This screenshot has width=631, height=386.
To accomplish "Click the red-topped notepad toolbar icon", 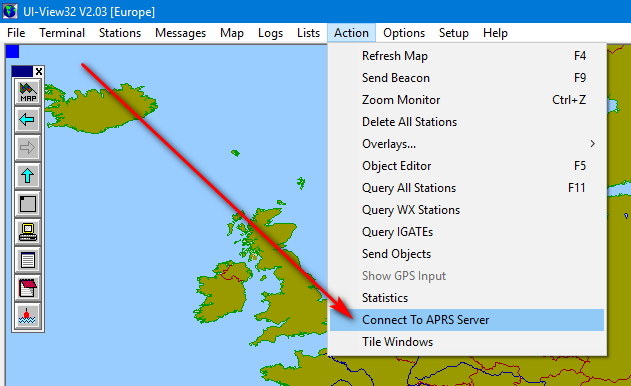I will (x=28, y=289).
